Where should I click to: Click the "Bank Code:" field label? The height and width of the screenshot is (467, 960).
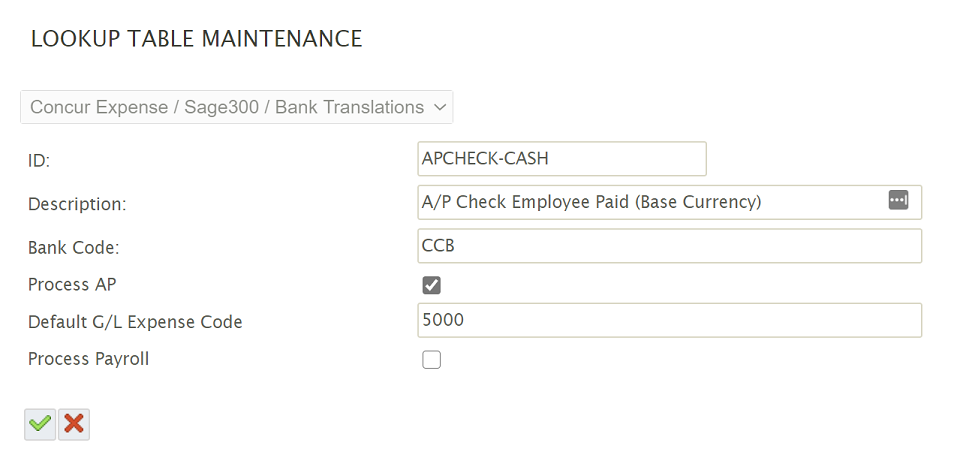(x=73, y=247)
